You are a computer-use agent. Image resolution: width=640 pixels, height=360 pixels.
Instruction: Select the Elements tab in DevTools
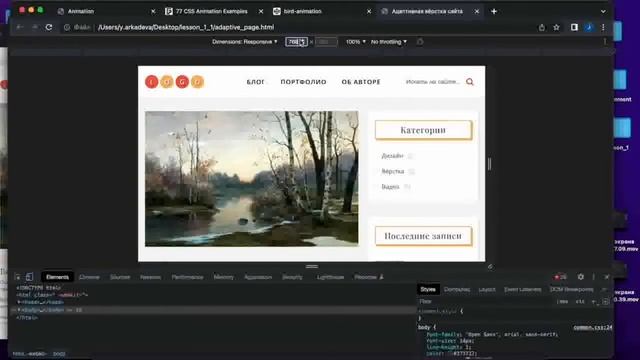(57, 277)
